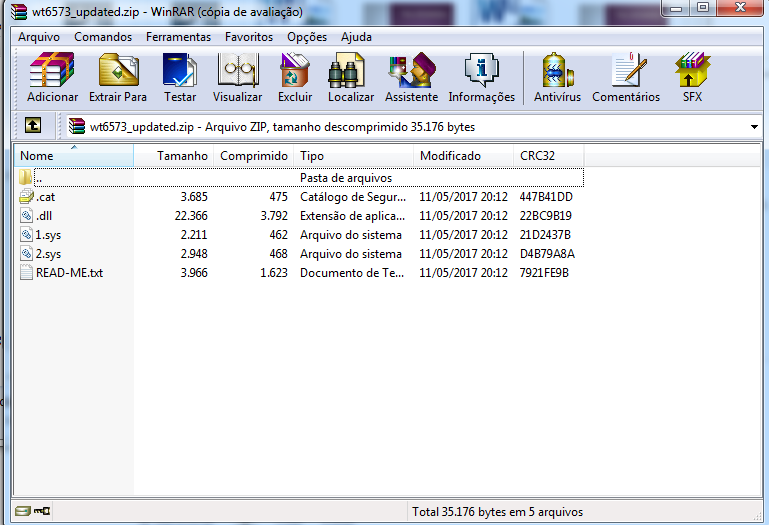The image size is (769, 525).
Task: Click the key password icon in status bar
Action: pos(42,511)
